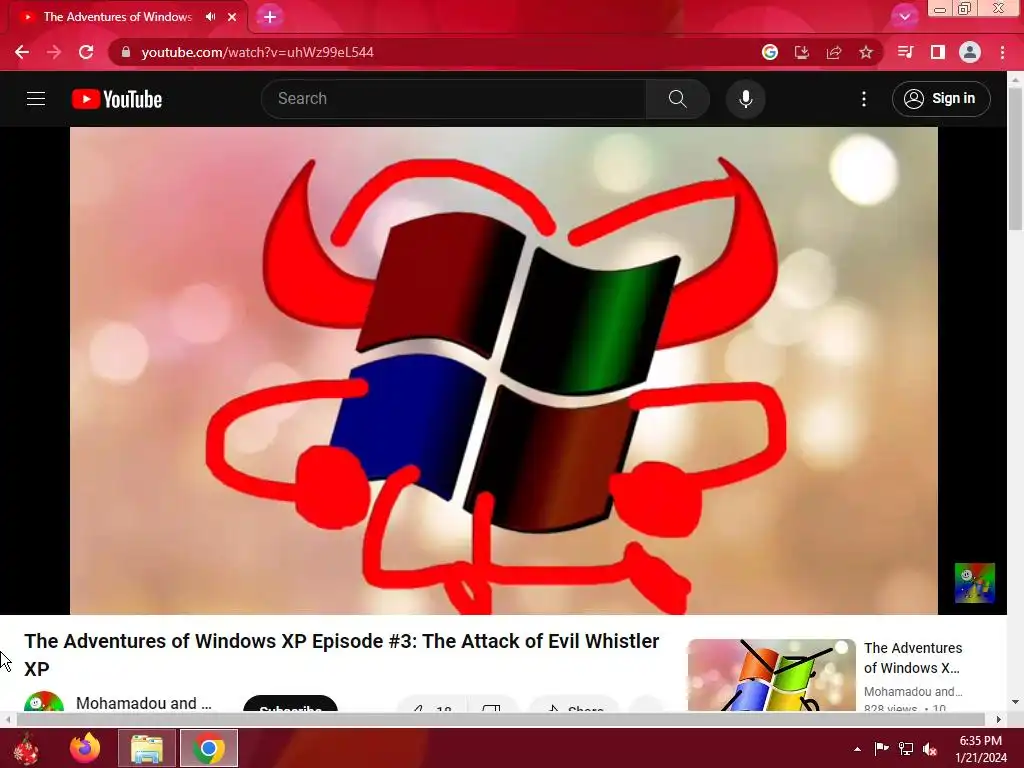Focus the YouTube Search field
This screenshot has width=1024, height=768.
453,99
